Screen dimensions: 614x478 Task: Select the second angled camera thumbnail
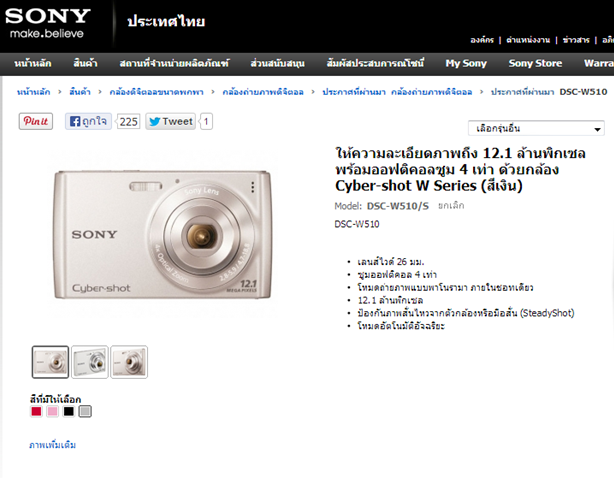tap(90, 362)
